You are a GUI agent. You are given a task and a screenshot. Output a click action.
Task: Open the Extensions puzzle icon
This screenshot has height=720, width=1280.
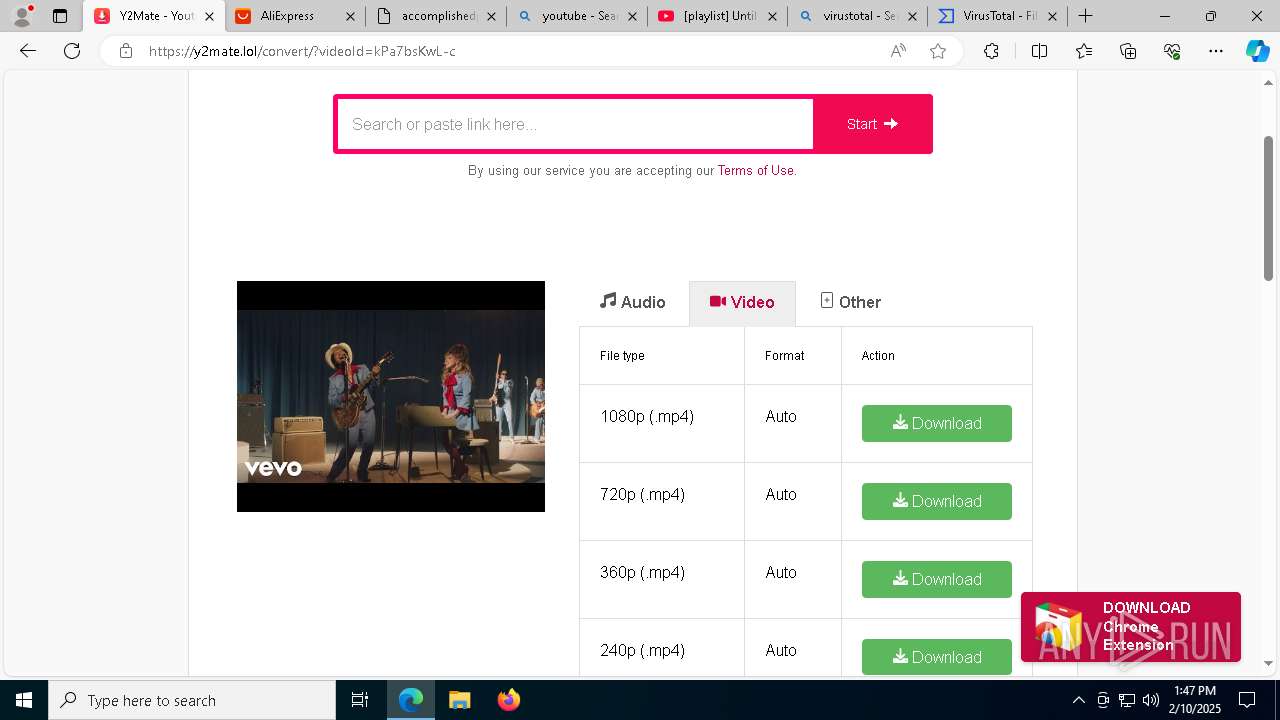click(991, 51)
